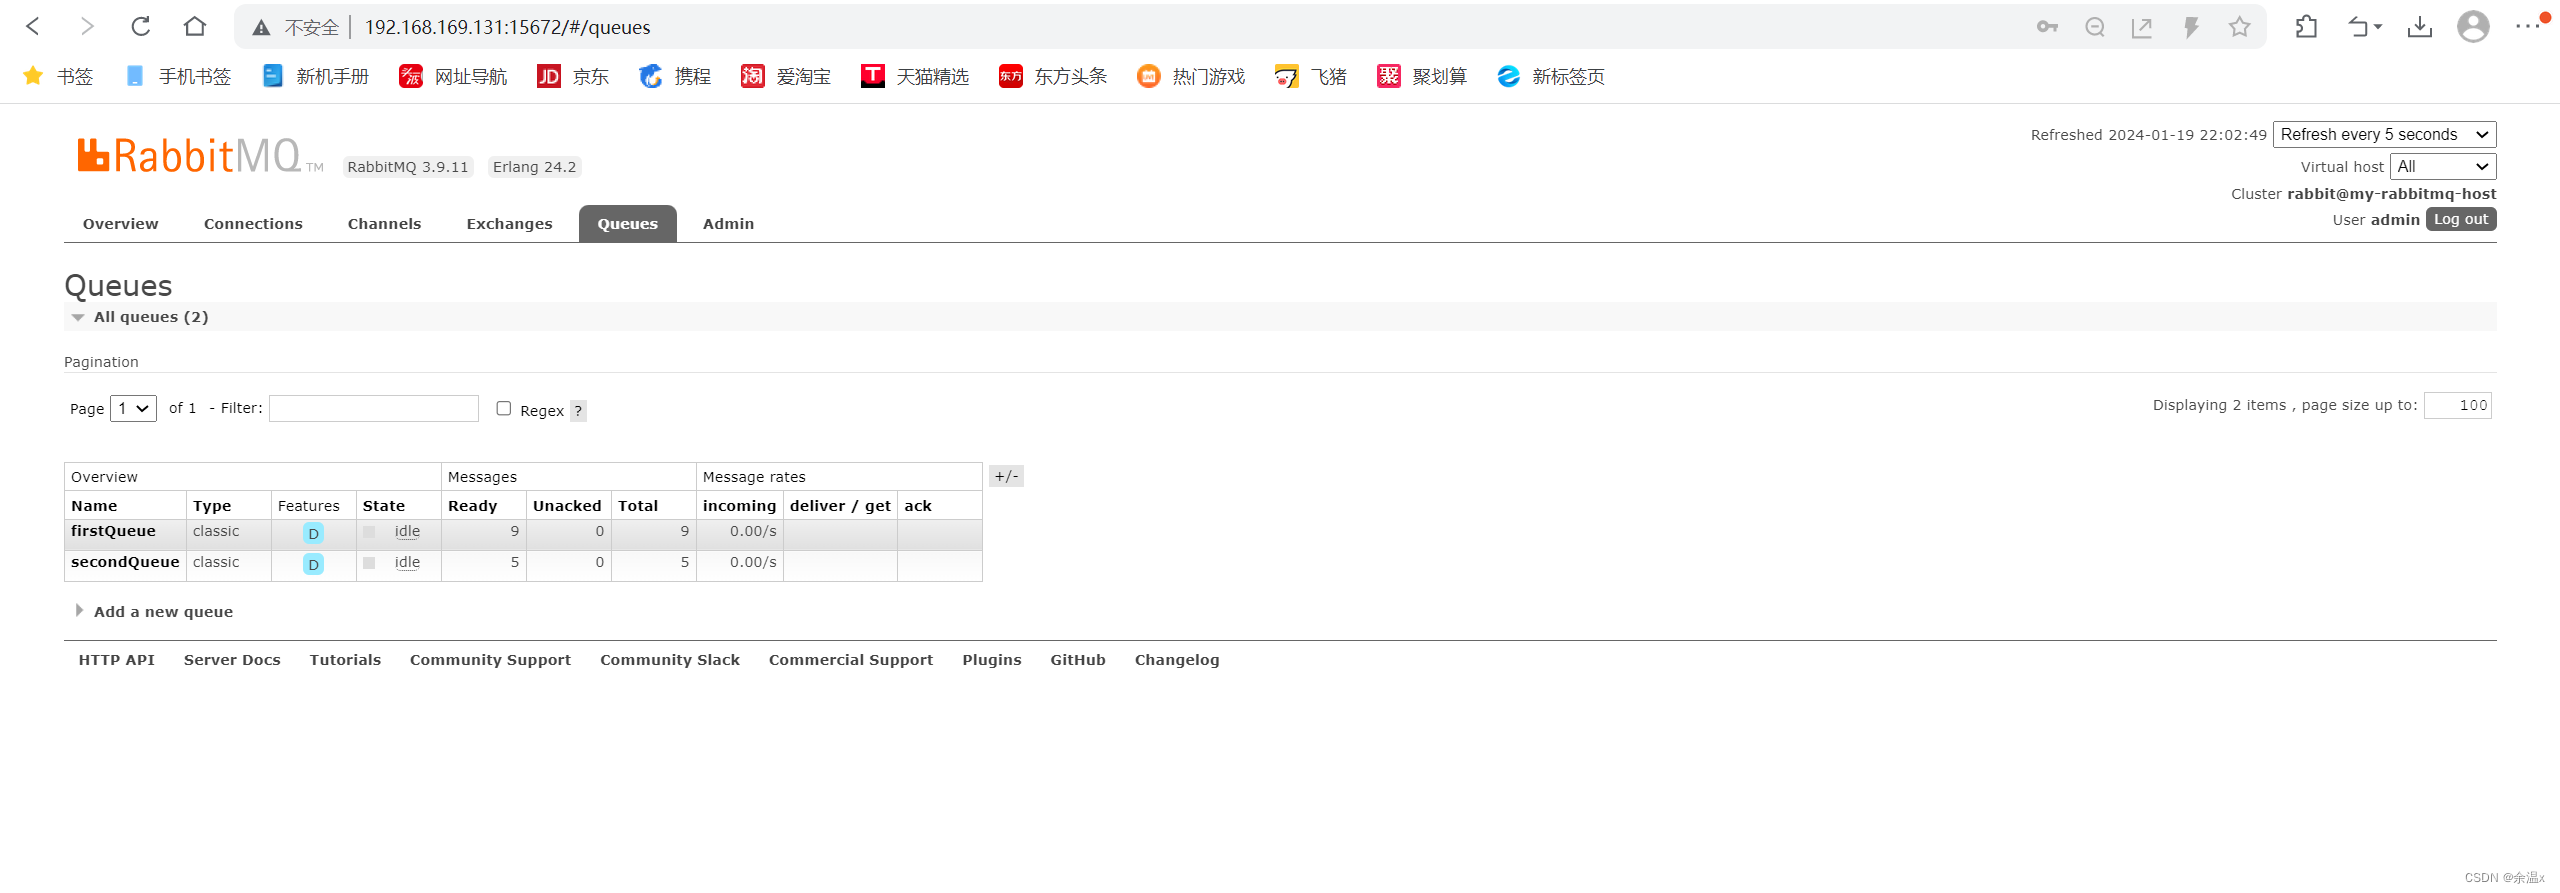
Task: Open the 京东 JD bookmark
Action: coord(573,76)
